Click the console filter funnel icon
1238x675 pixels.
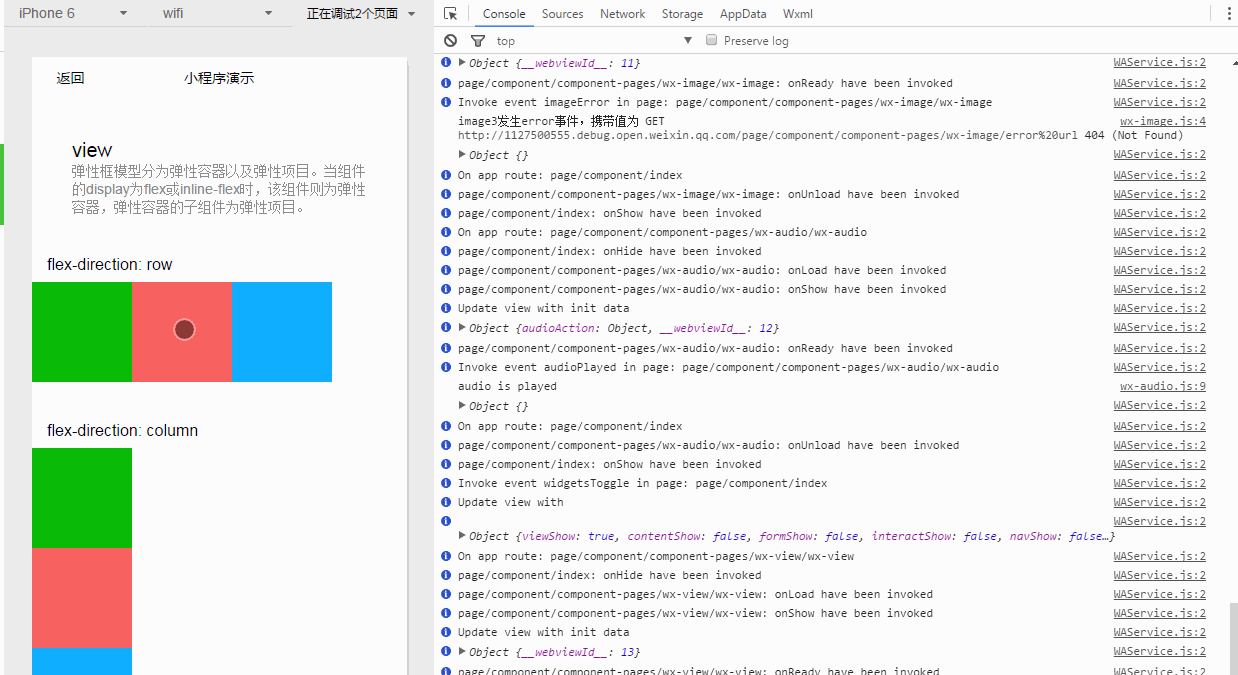tap(477, 41)
